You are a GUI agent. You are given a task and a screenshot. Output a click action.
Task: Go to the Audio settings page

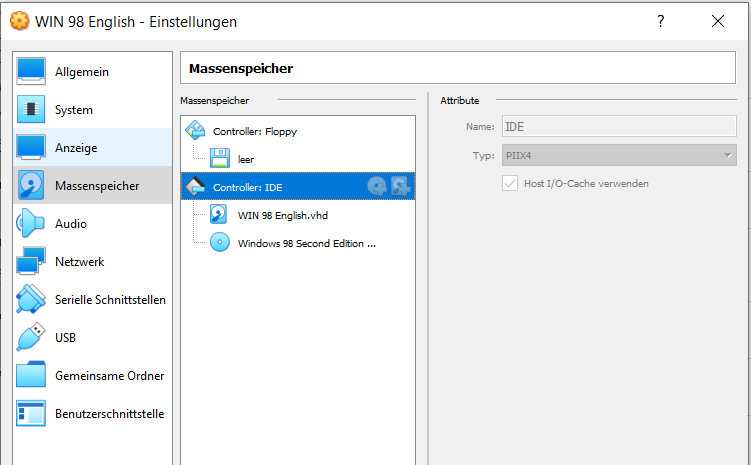(92, 224)
